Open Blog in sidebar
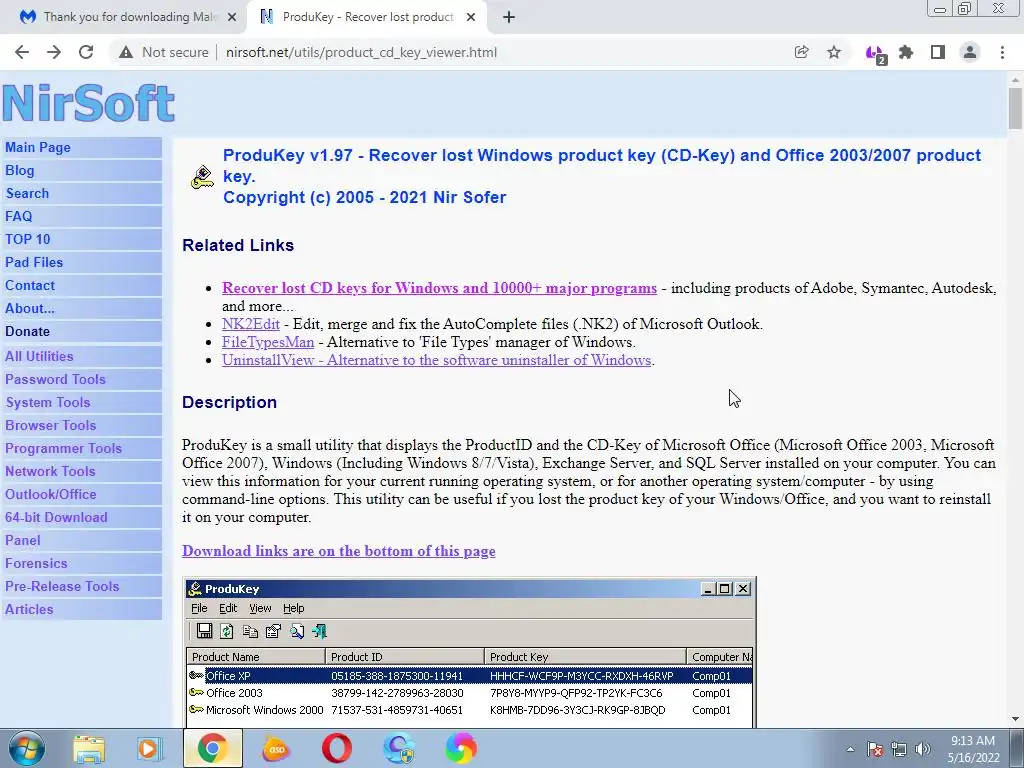1024x768 pixels. click(x=20, y=170)
